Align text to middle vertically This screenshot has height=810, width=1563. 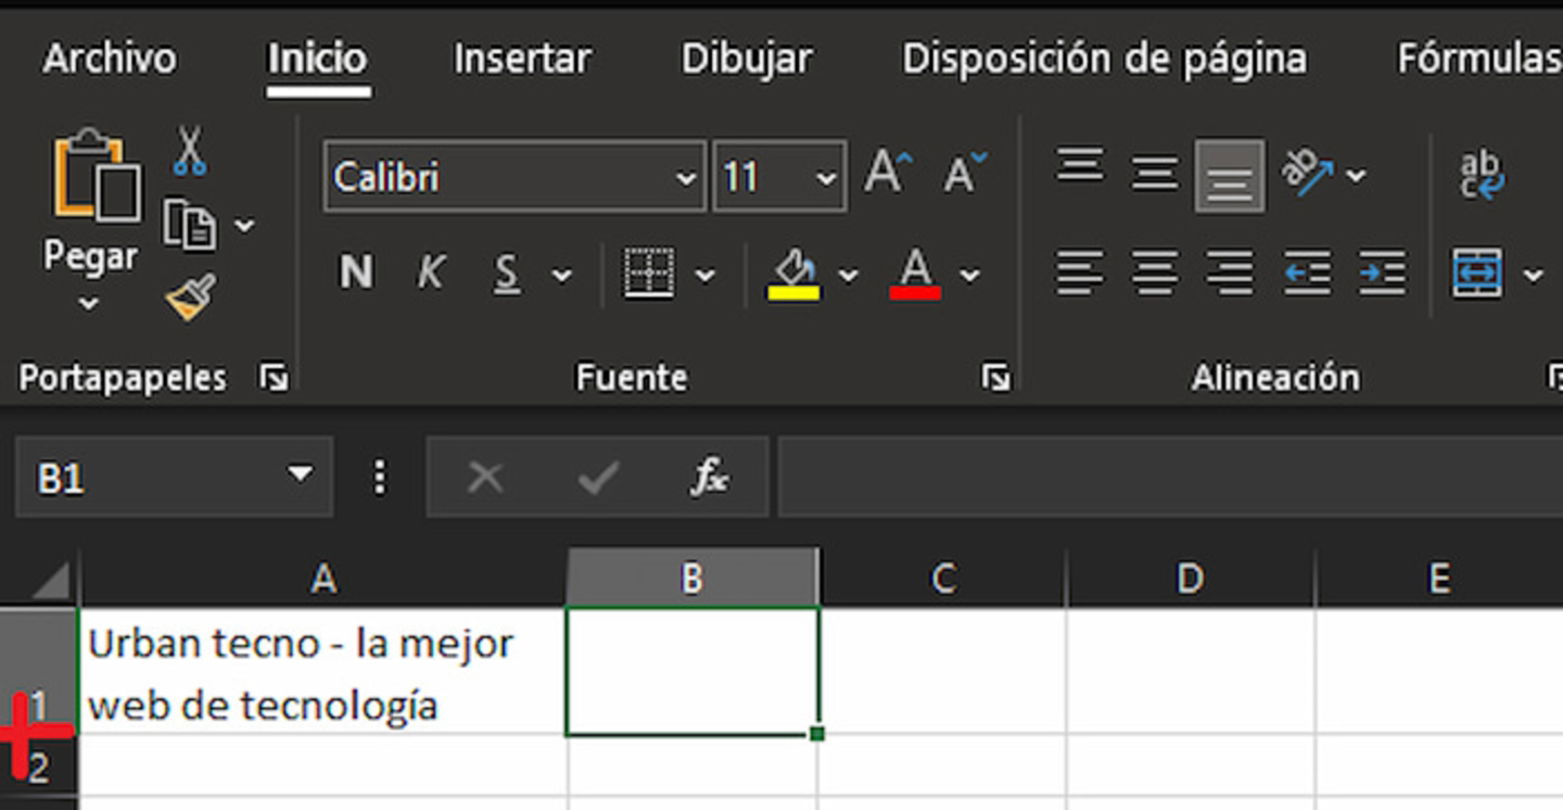pyautogui.click(x=1155, y=175)
